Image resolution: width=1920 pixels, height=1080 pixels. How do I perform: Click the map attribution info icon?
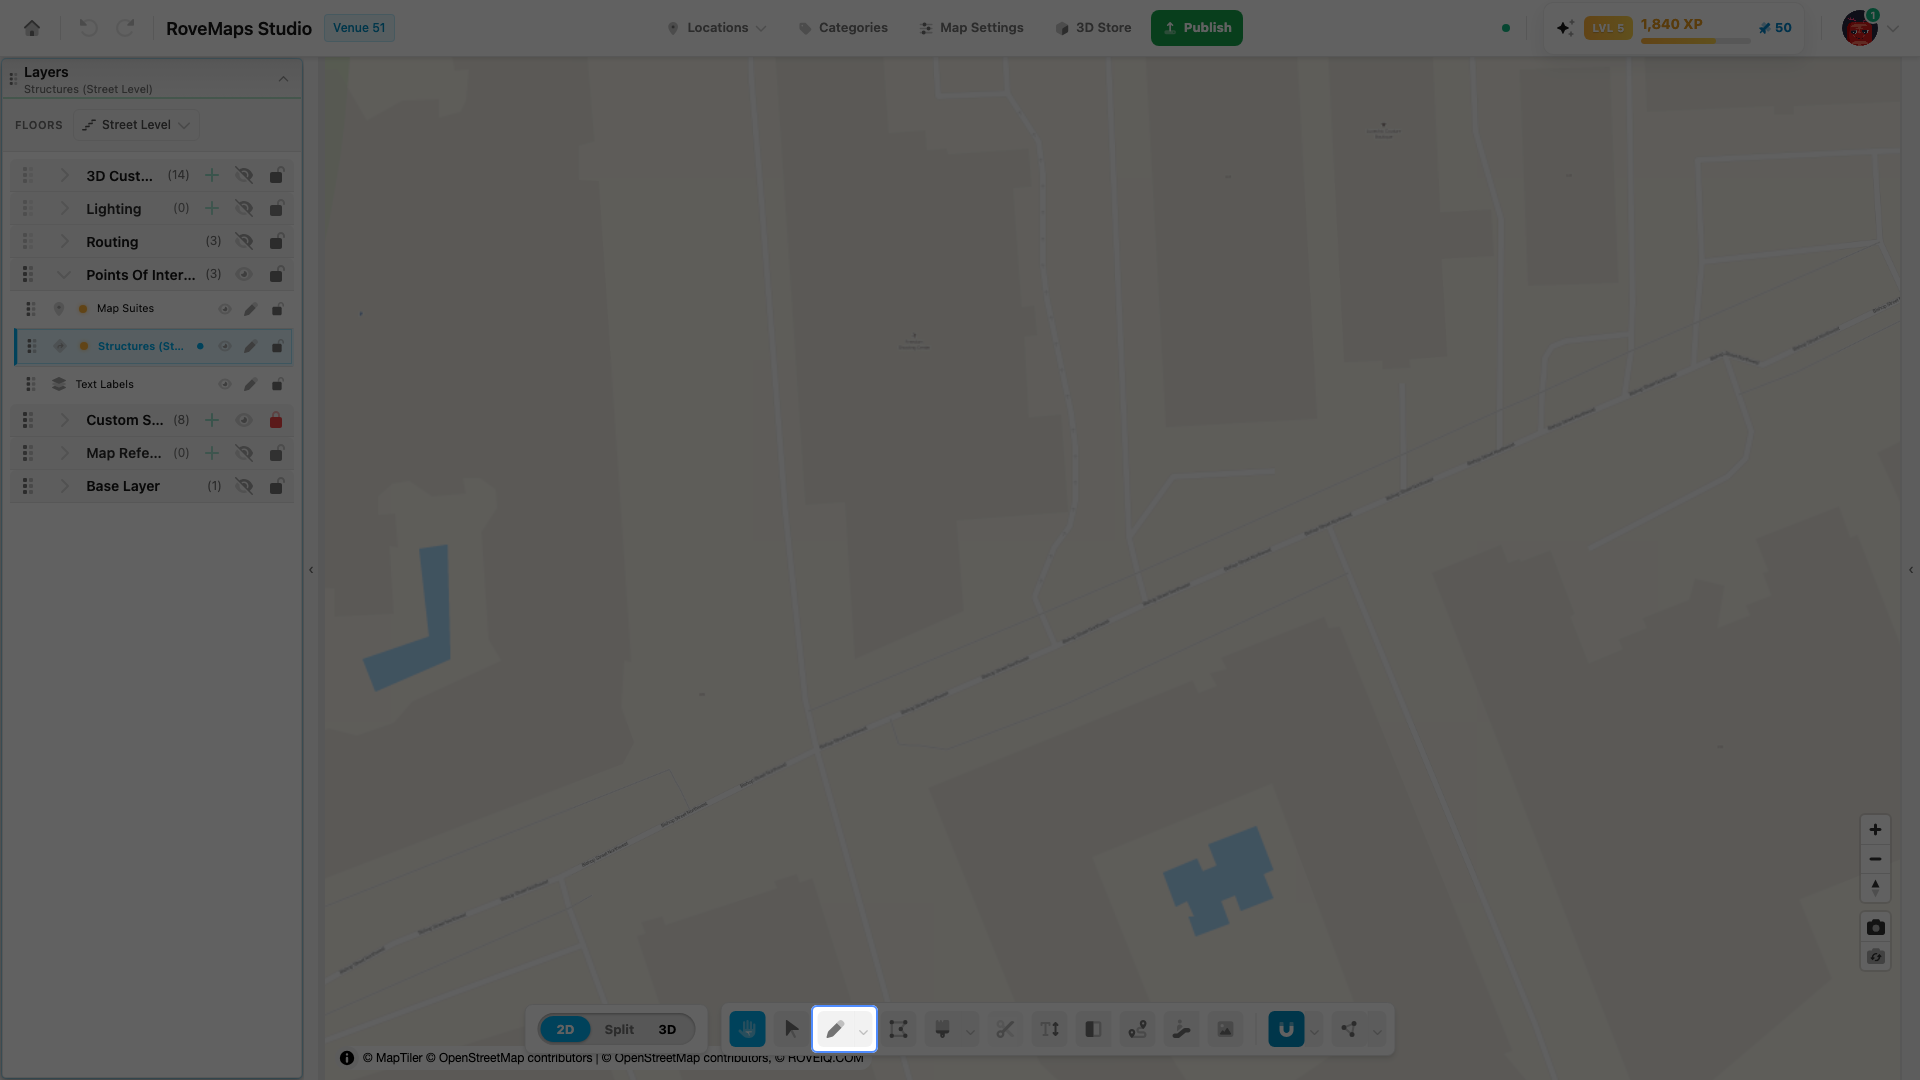(x=347, y=1058)
